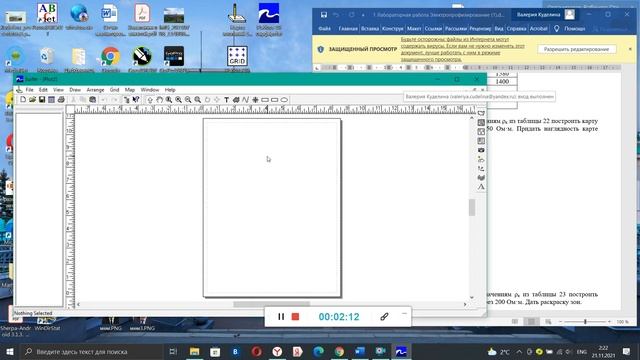This screenshot has height=360, width=640.
Task: Open the Windows Start menu
Action: (10, 351)
